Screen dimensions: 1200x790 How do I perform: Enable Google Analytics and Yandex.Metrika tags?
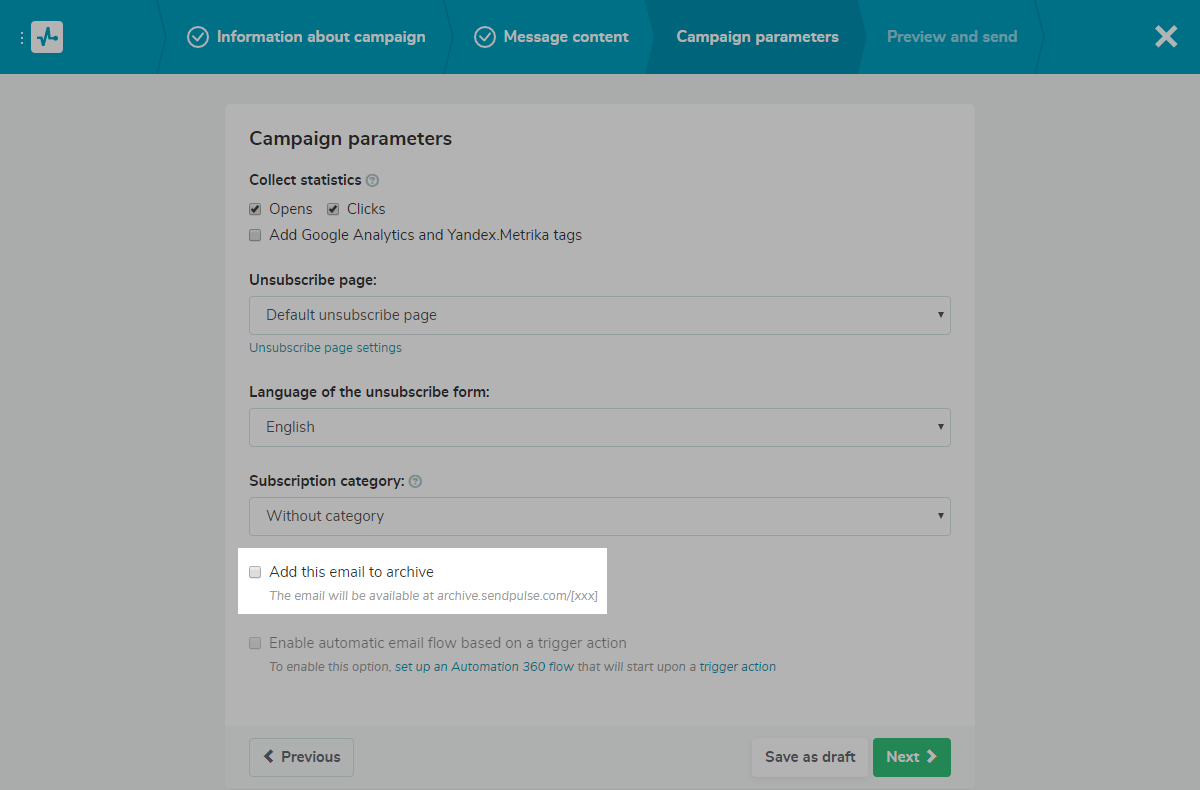[256, 235]
